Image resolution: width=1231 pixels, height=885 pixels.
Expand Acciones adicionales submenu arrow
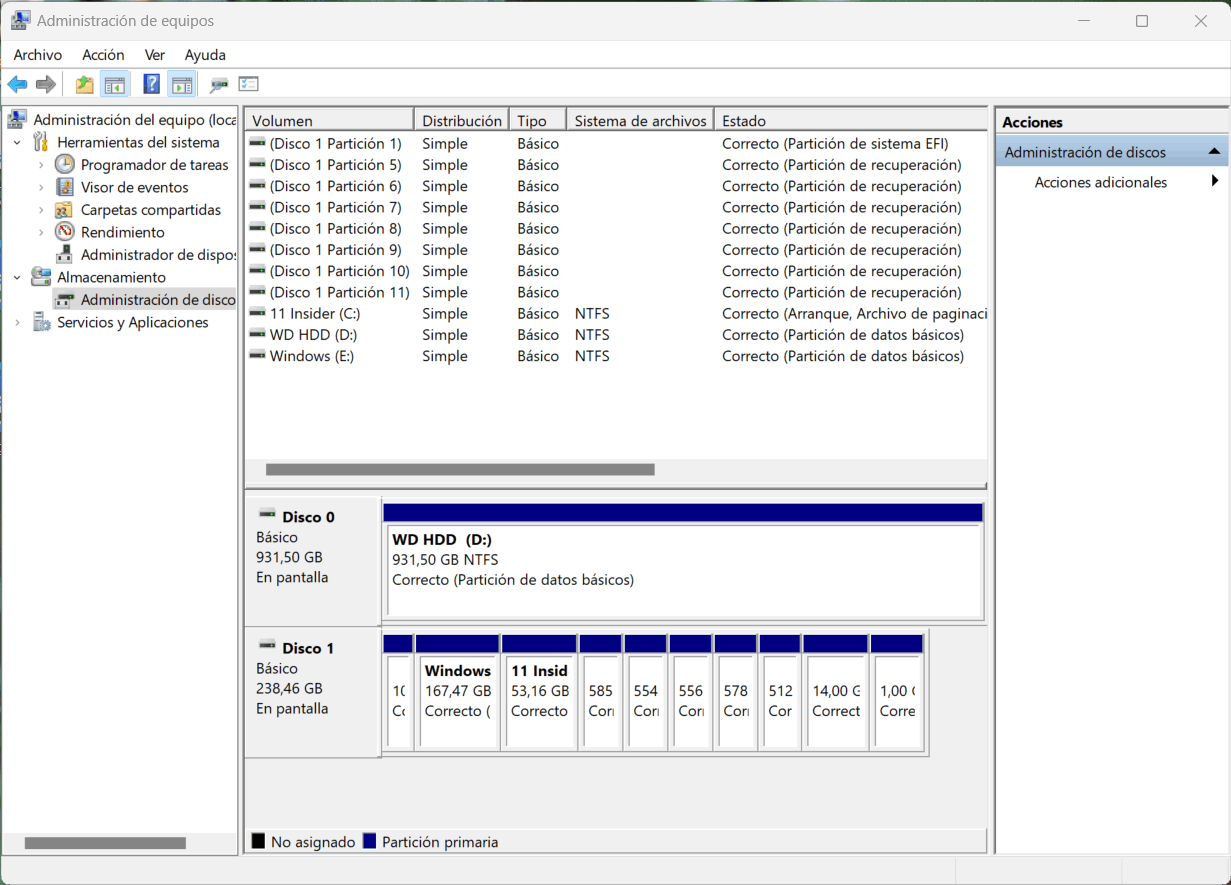(x=1214, y=182)
